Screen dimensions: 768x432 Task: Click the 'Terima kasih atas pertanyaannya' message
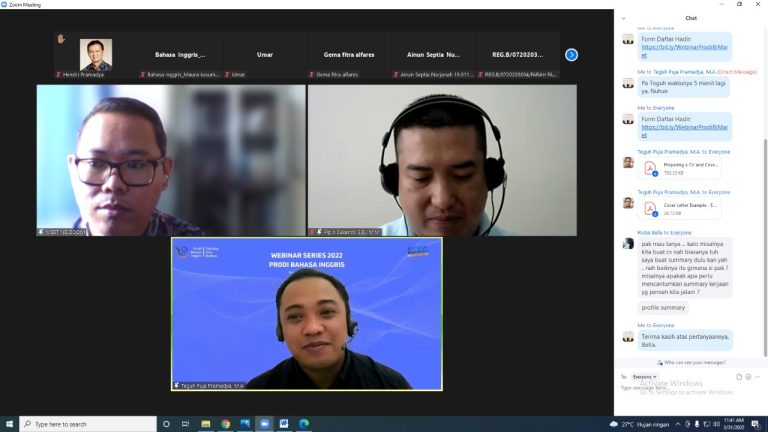click(685, 340)
